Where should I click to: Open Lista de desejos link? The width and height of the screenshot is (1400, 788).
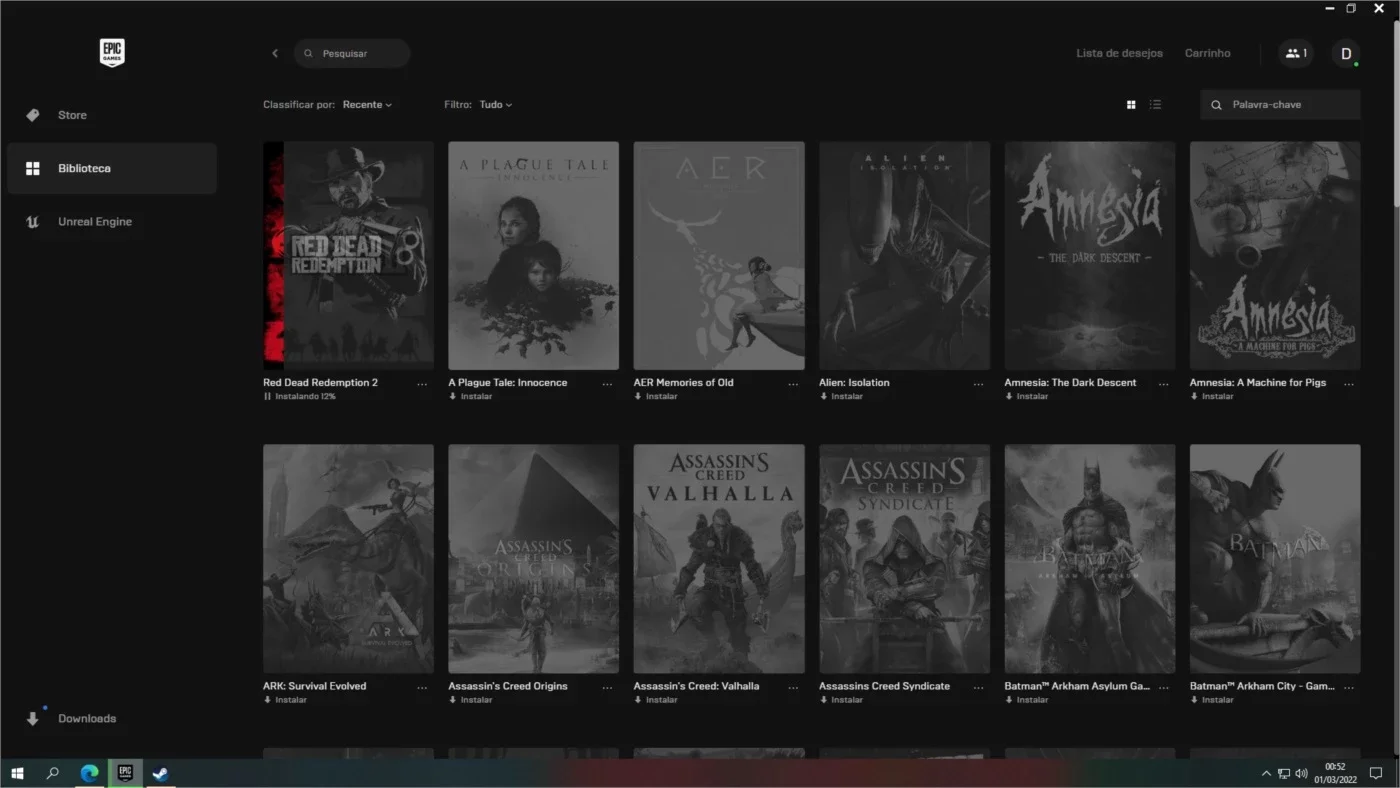[x=1119, y=53]
